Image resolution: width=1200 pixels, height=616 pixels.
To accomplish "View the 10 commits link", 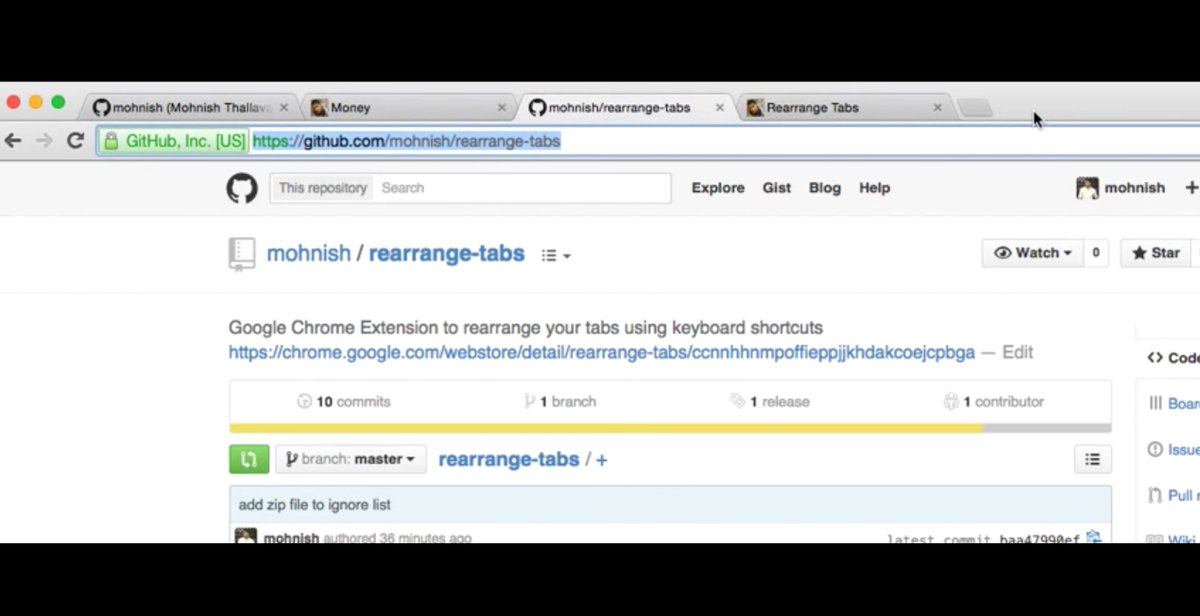I will pos(344,402).
